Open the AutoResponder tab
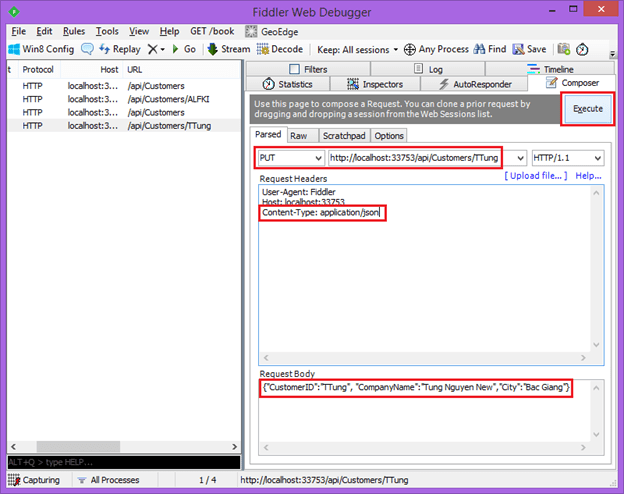This screenshot has height=494, width=624. [475, 84]
